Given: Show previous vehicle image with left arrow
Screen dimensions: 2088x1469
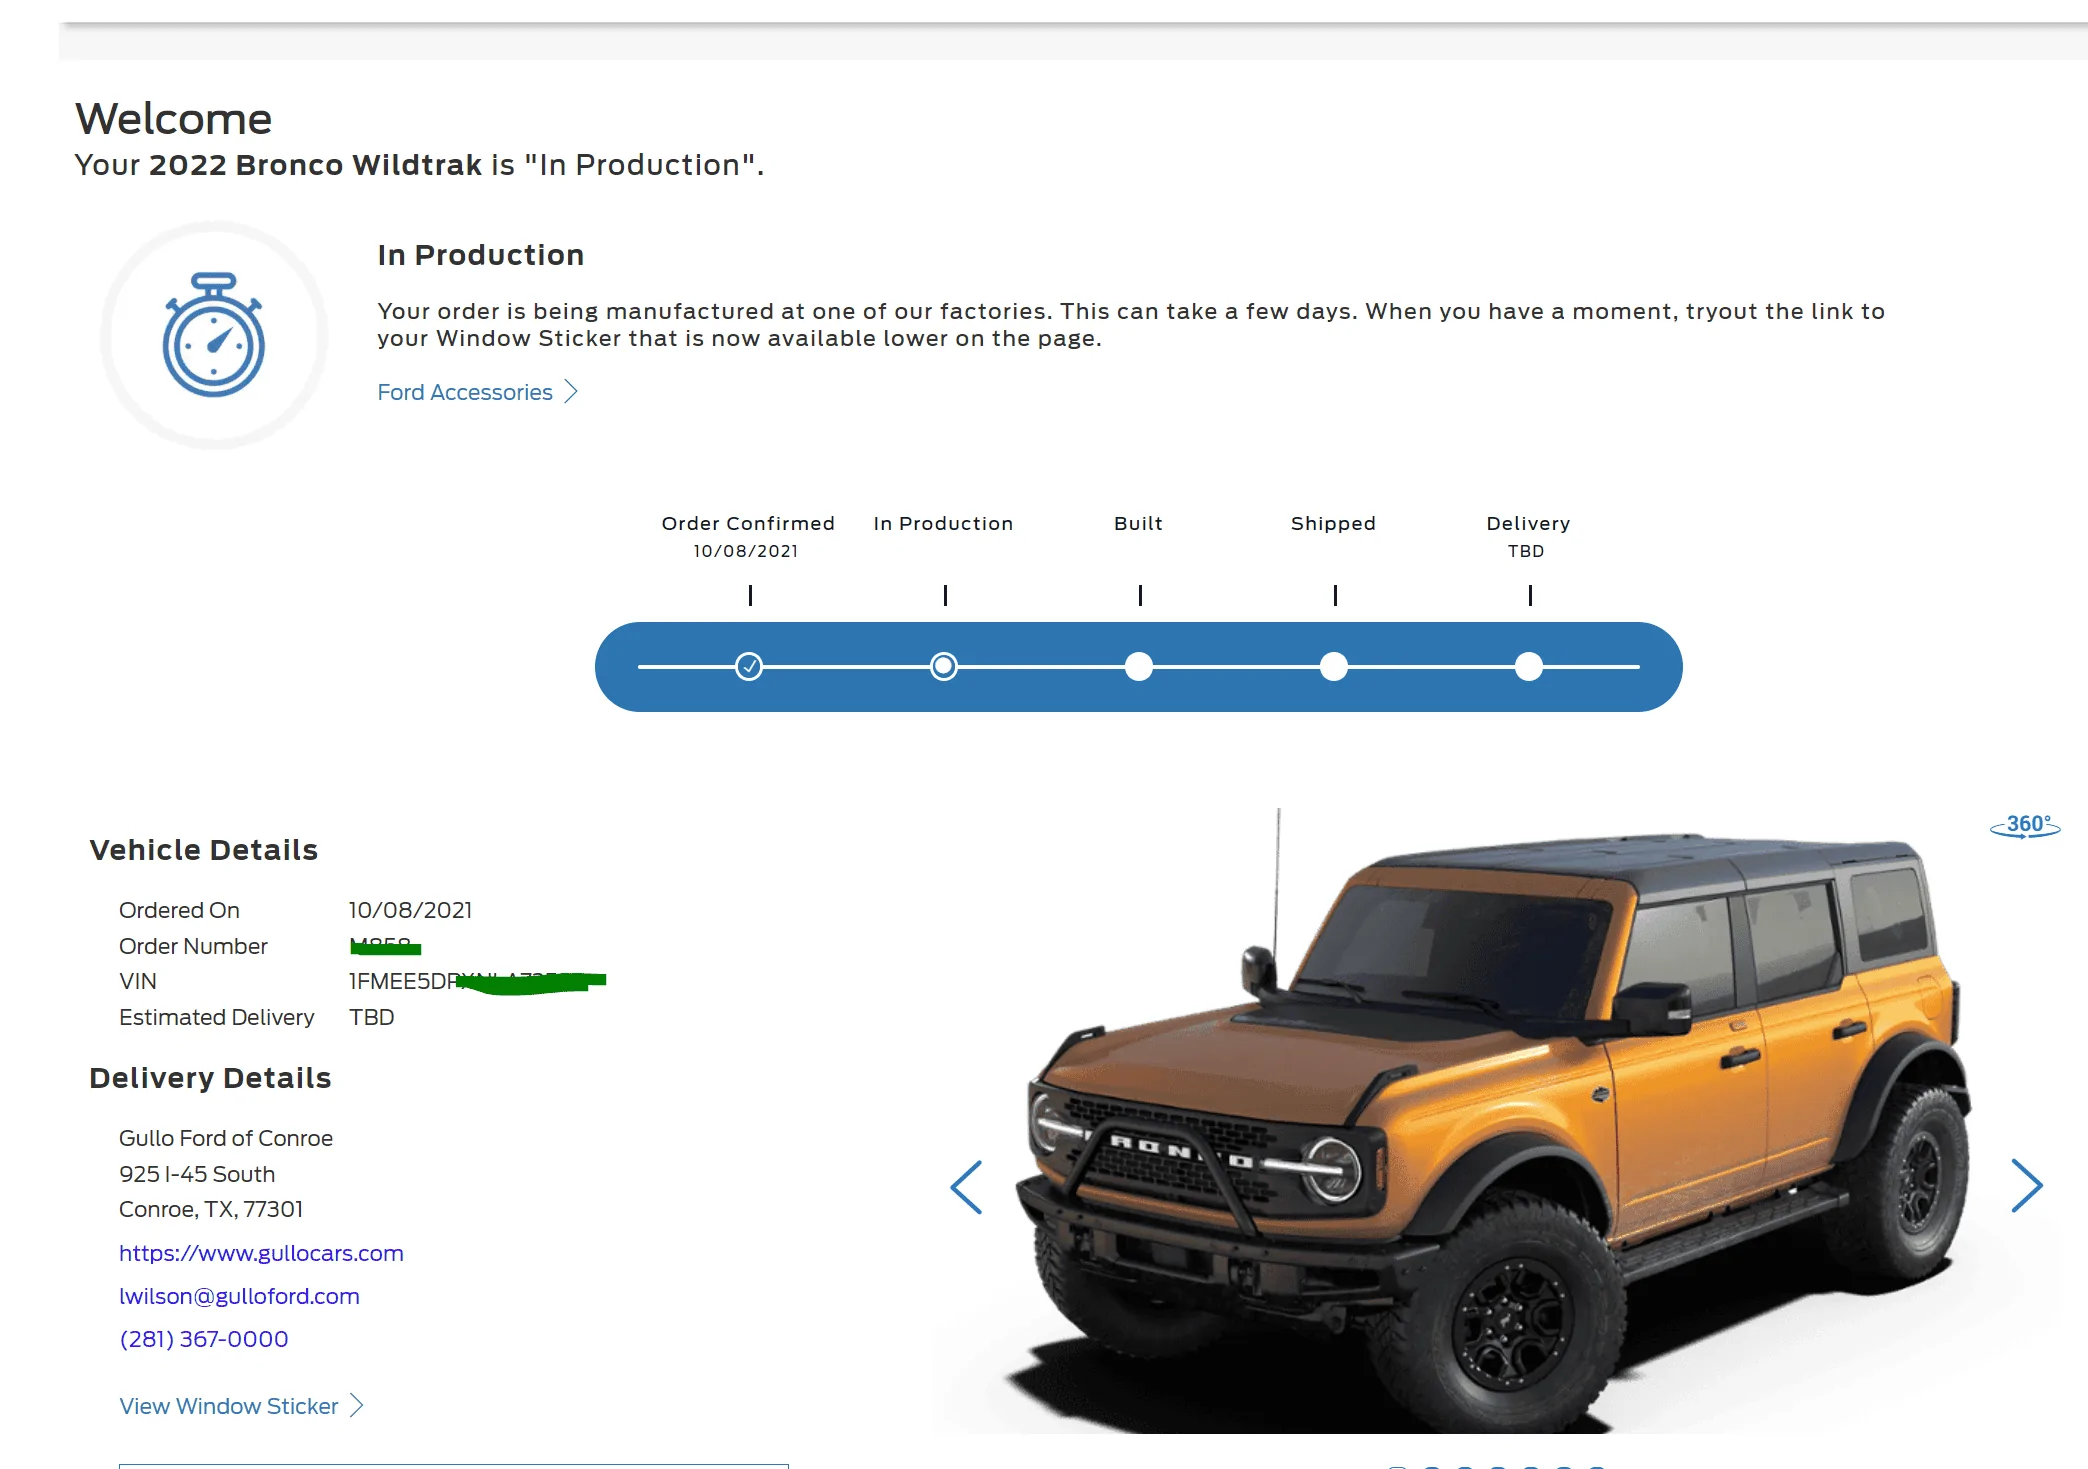Looking at the screenshot, I should coord(966,1187).
